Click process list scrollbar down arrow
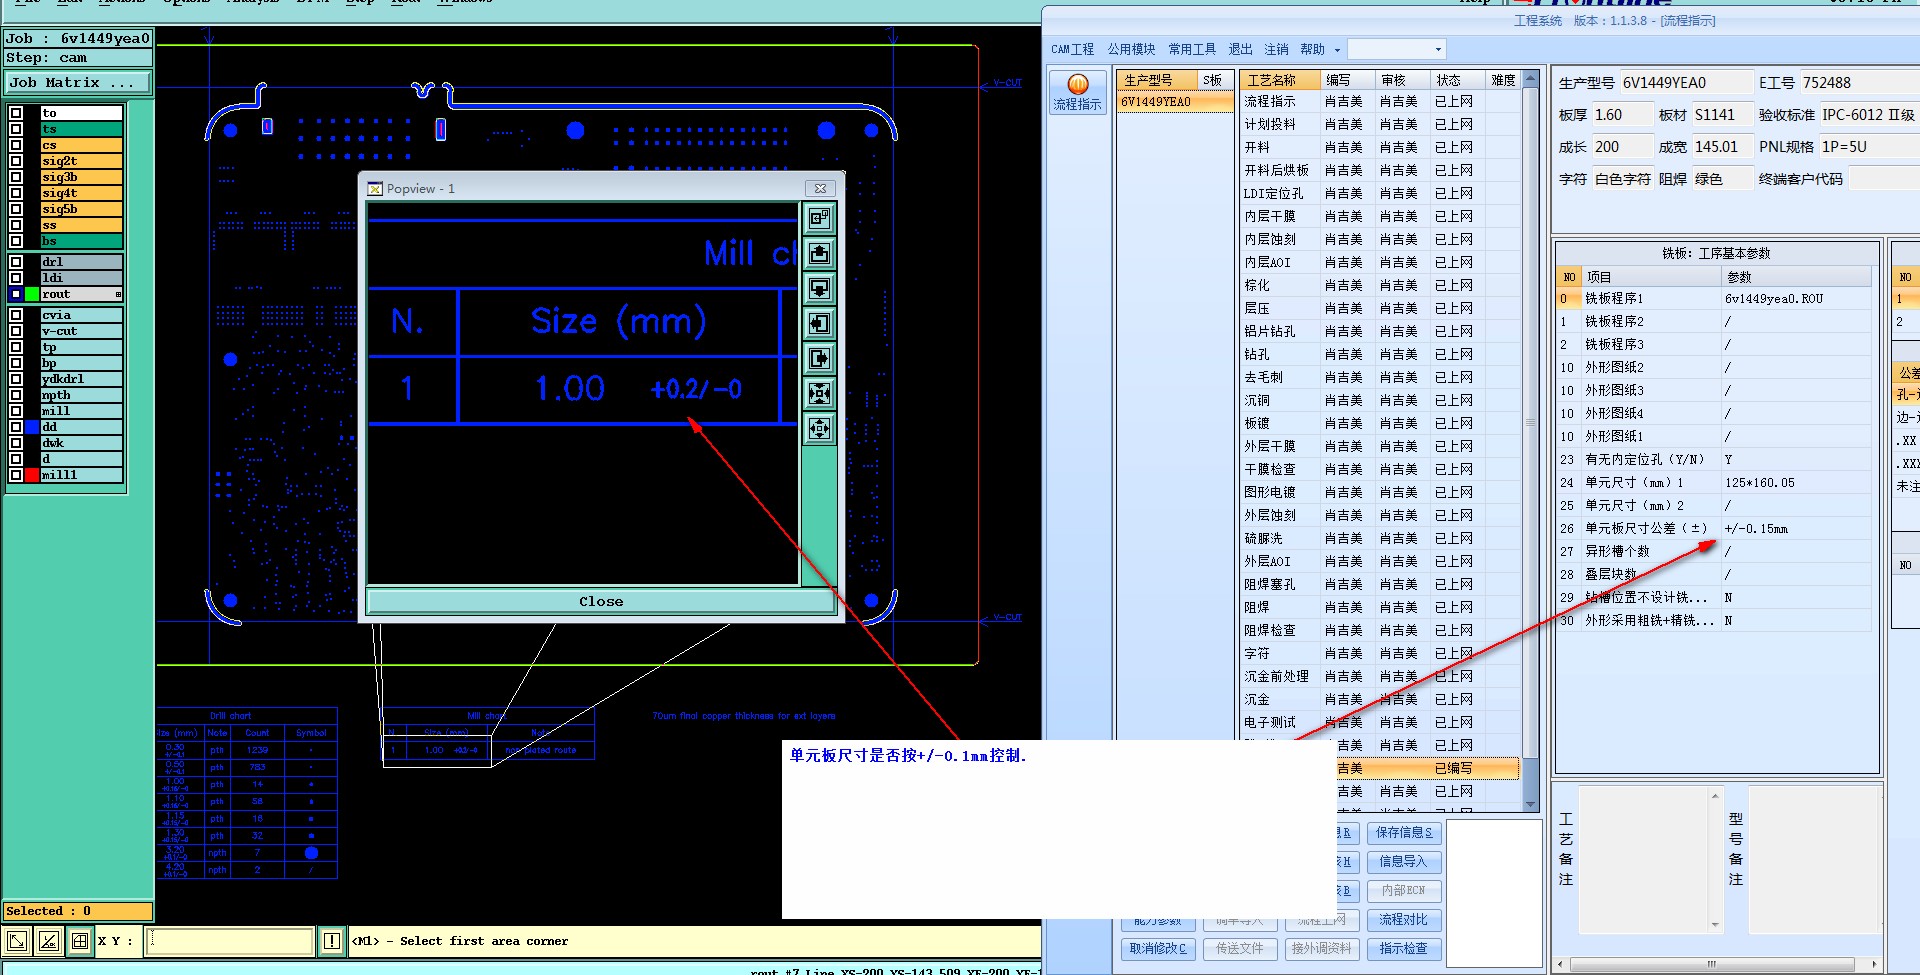1920x975 pixels. [1530, 804]
